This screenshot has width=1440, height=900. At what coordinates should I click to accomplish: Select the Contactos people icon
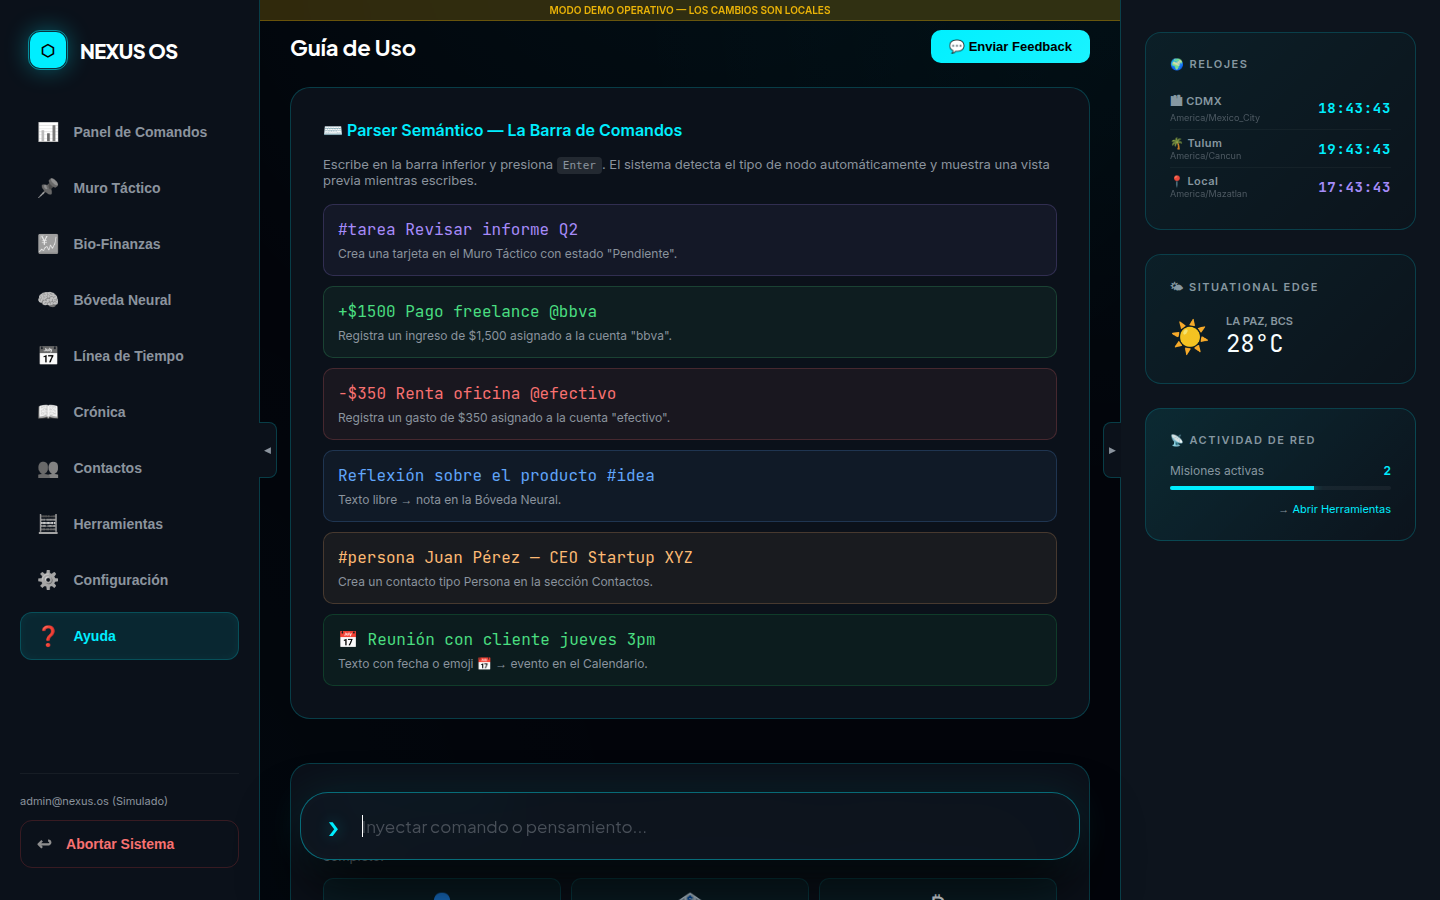coord(48,468)
